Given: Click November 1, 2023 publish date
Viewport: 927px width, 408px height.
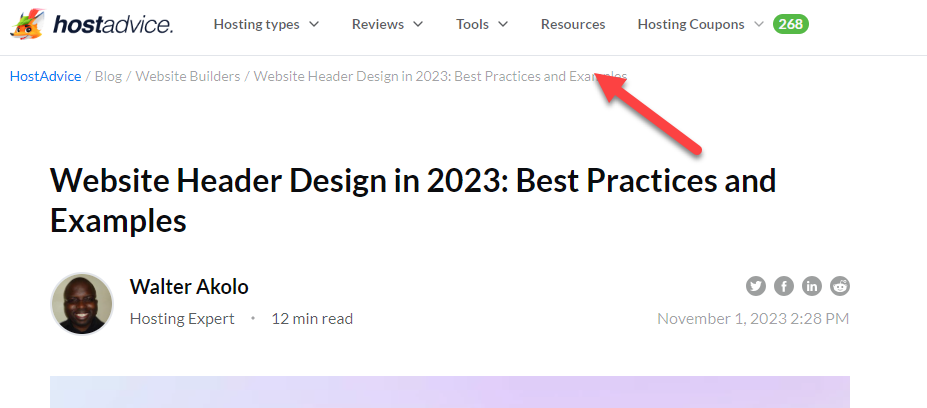Looking at the screenshot, I should tap(753, 319).
